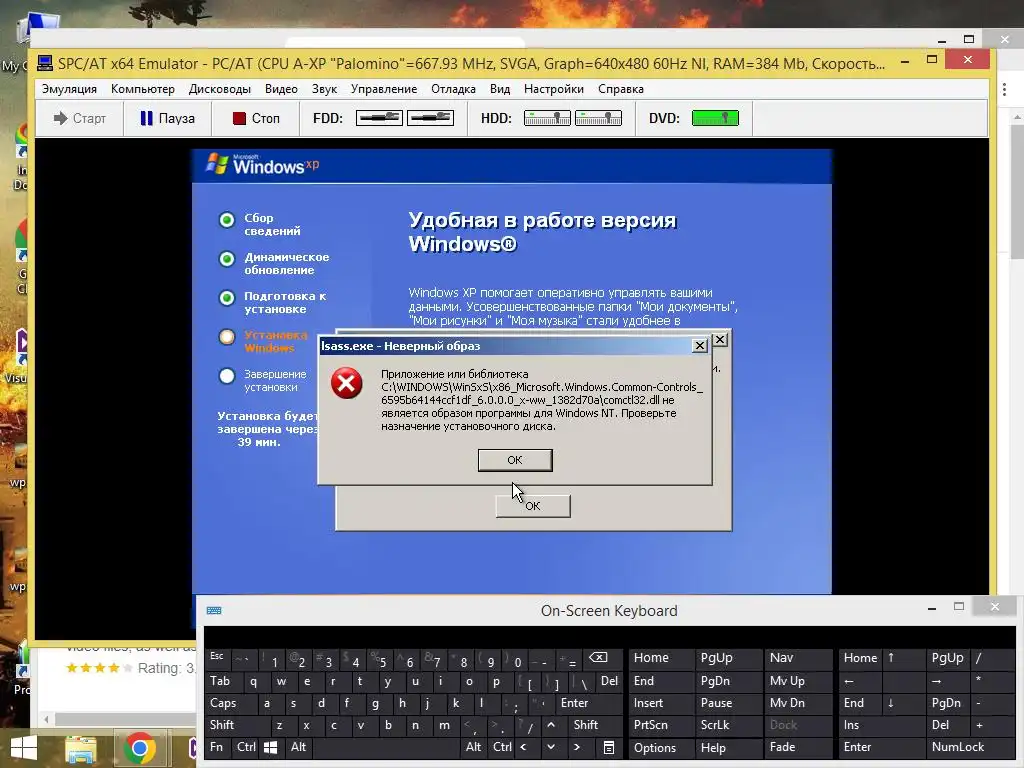1024x768 pixels.
Task: Open the Управление menu
Action: click(x=384, y=89)
